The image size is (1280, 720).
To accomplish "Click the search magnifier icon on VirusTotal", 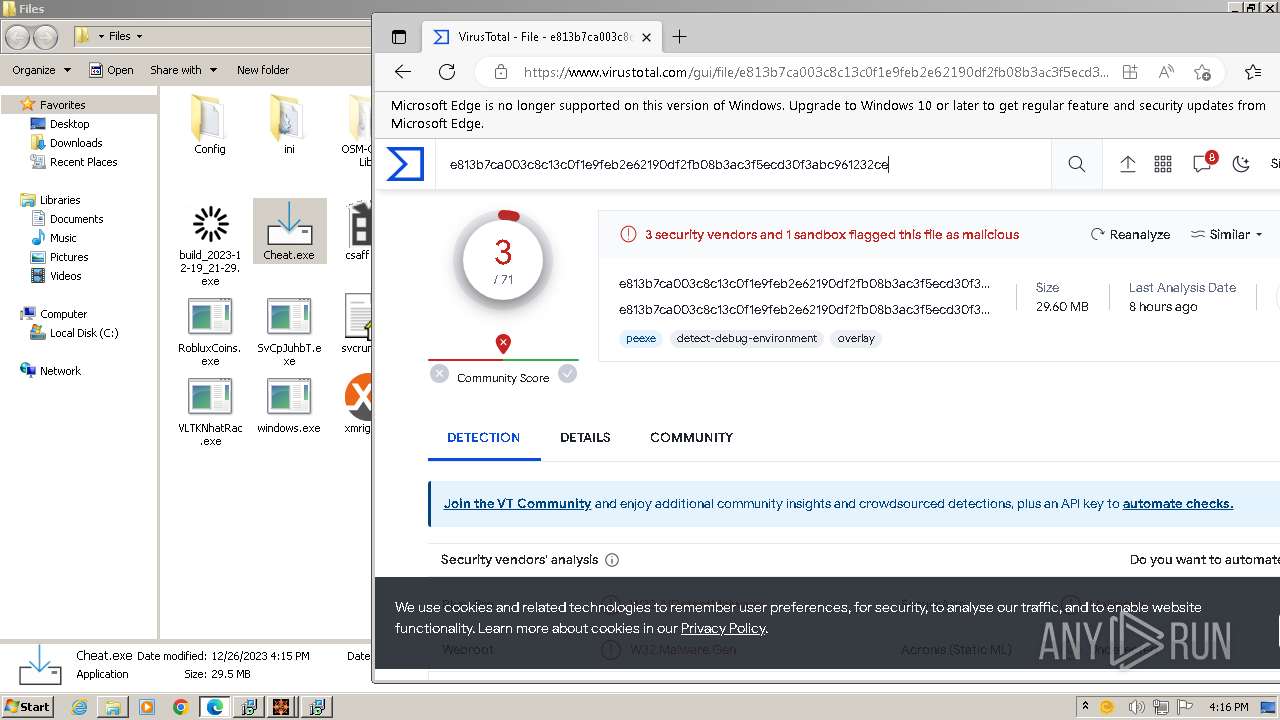I will 1076,164.
